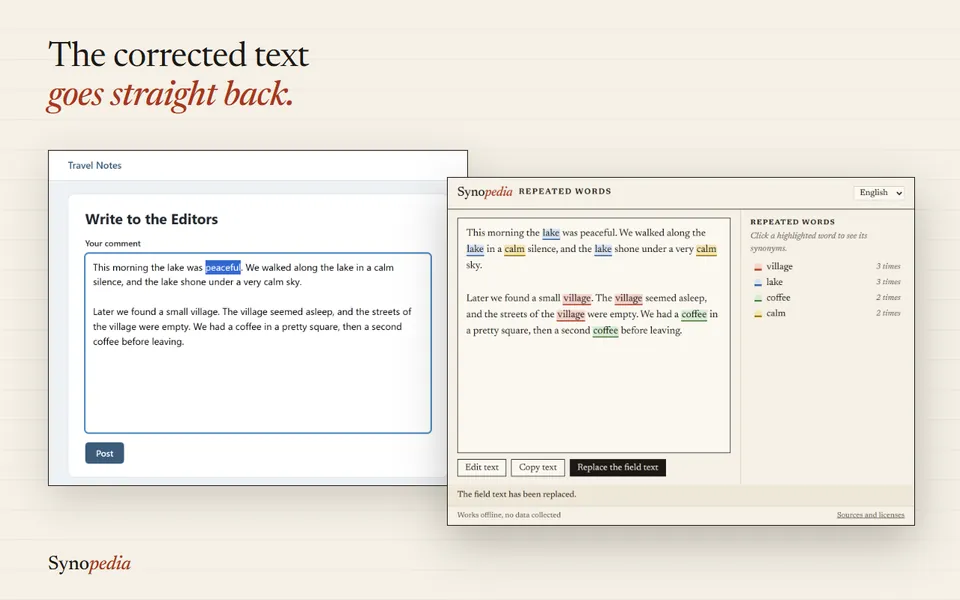
Task: Click the Post button in Travel Notes
Action: point(105,453)
